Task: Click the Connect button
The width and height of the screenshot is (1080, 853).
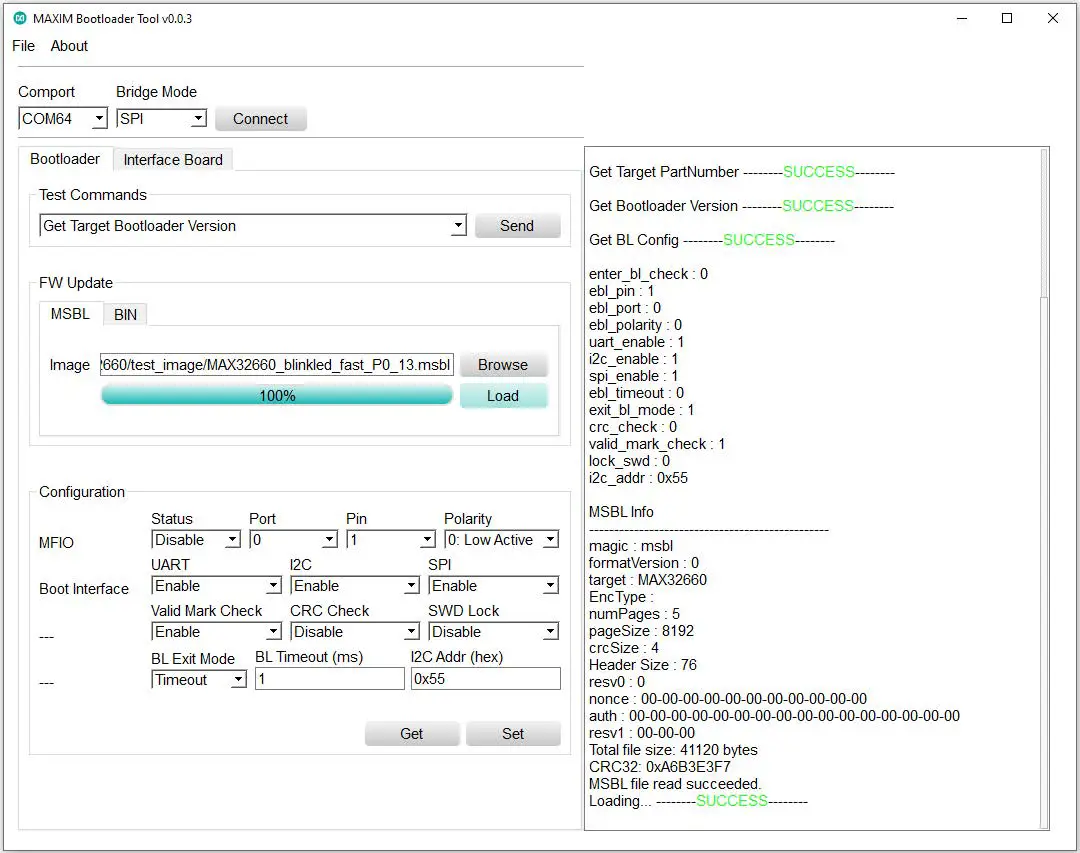Action: [x=260, y=118]
